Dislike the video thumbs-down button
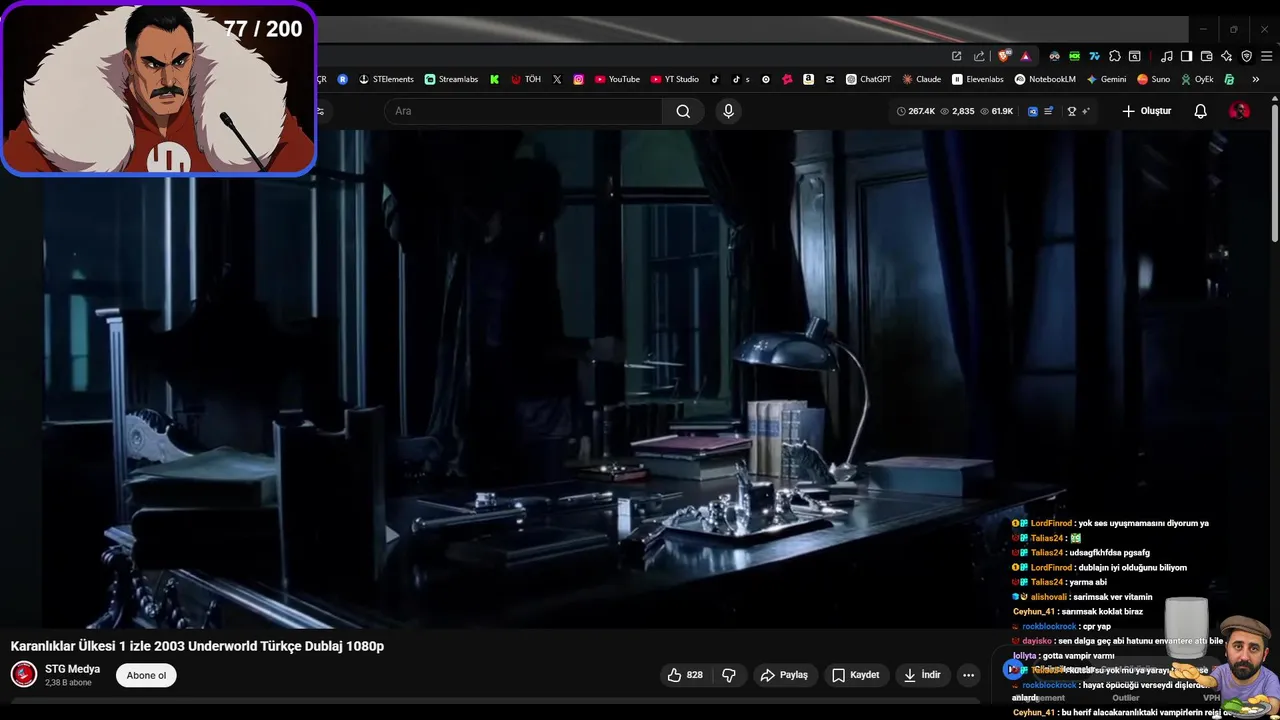The image size is (1280, 720). (729, 675)
